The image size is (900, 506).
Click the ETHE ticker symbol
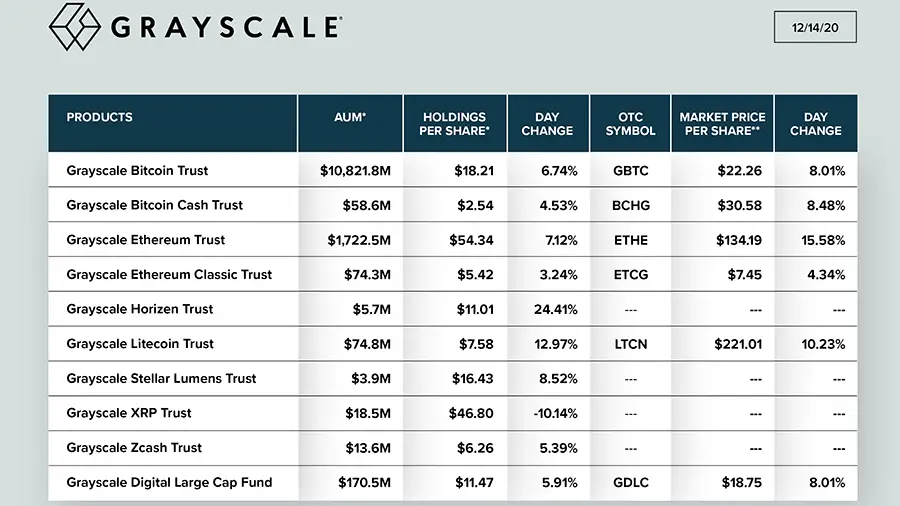pyautogui.click(x=630, y=240)
